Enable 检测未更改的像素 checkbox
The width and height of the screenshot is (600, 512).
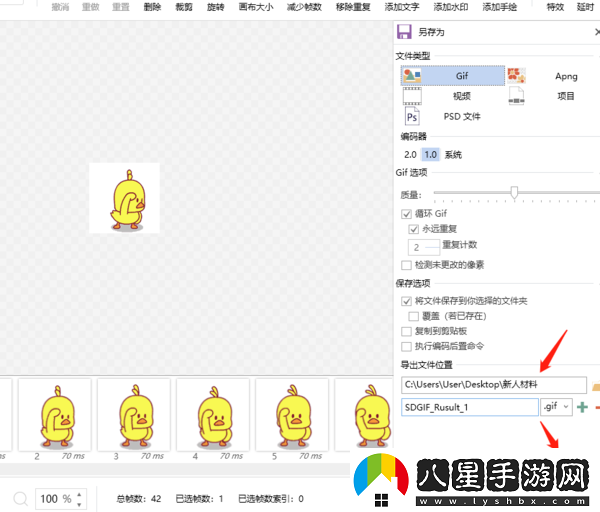point(406,265)
